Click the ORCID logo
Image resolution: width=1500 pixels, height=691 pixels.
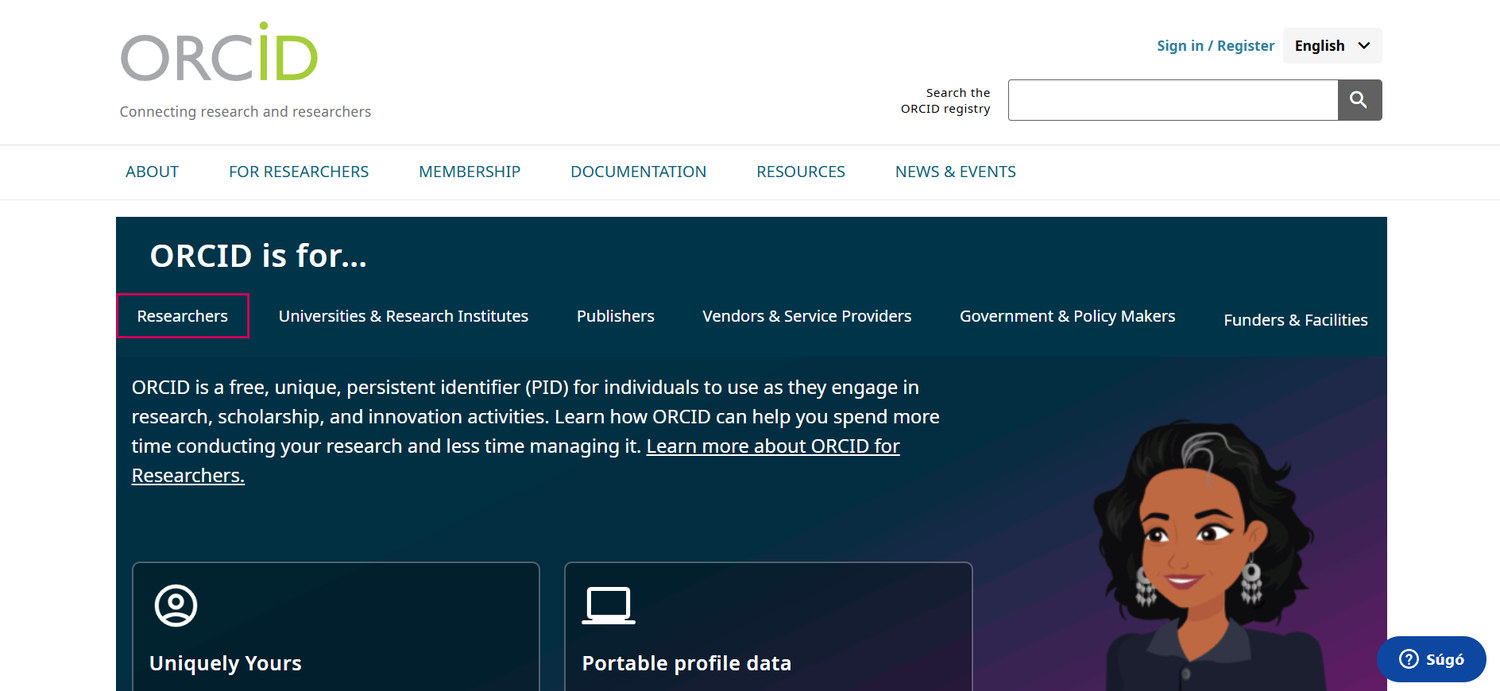coord(219,52)
